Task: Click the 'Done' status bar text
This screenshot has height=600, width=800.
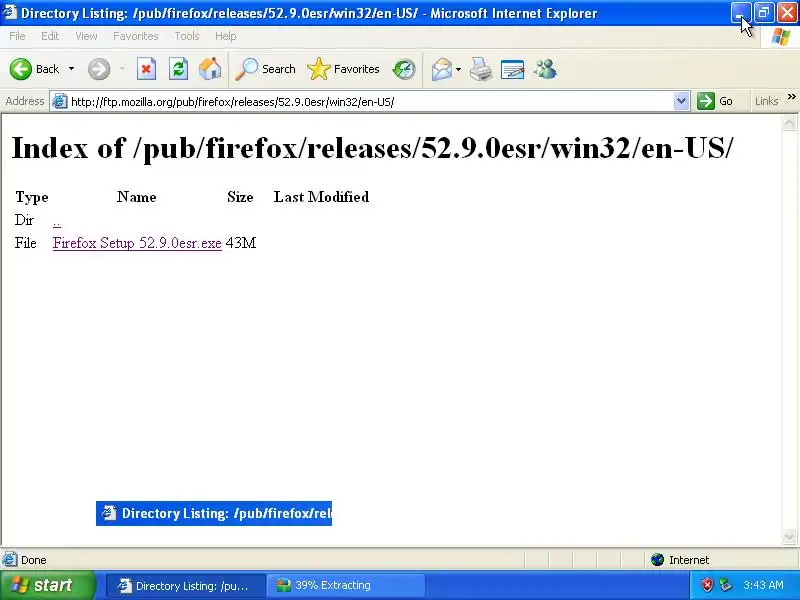Action: pyautogui.click(x=34, y=560)
